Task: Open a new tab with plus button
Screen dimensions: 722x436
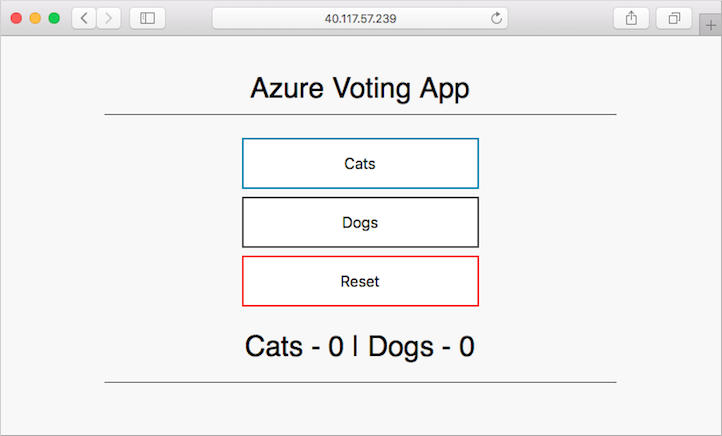Action: coord(711,26)
